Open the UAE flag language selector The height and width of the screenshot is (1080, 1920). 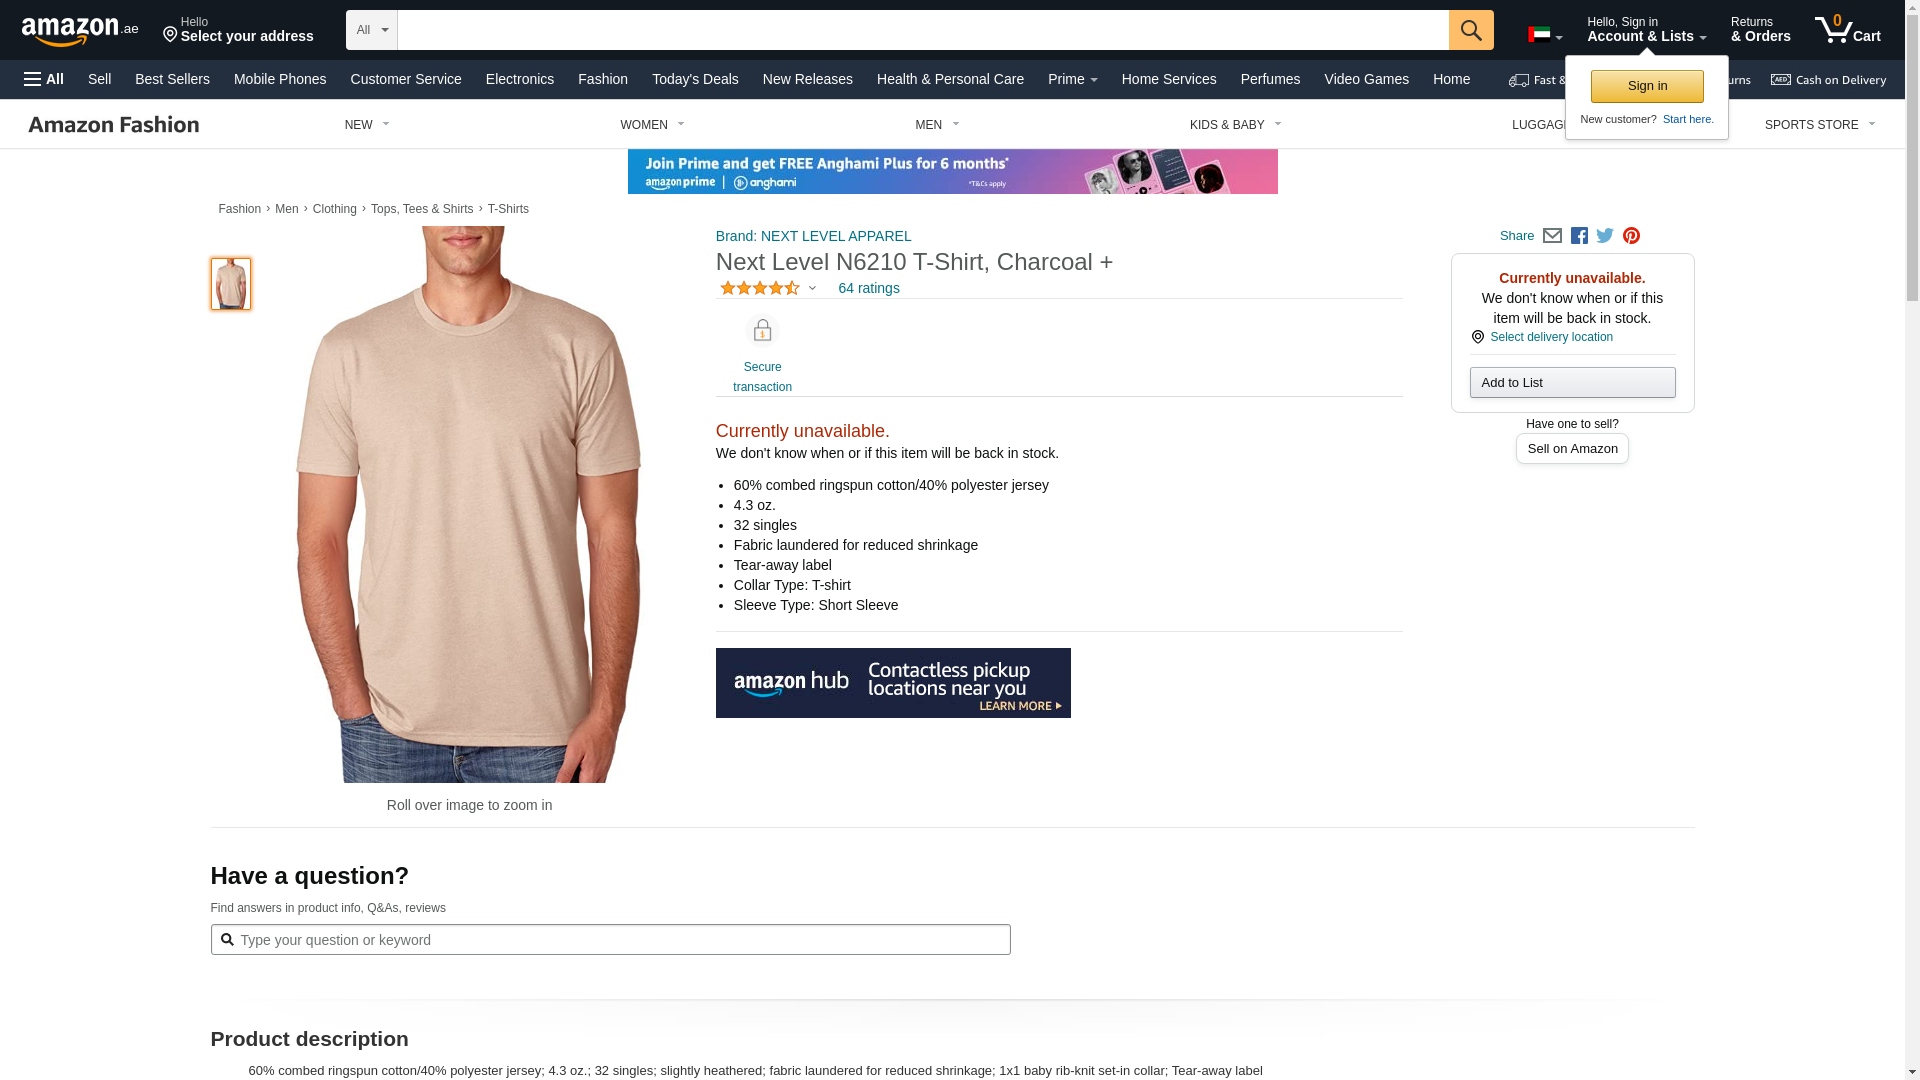pyautogui.click(x=1545, y=35)
